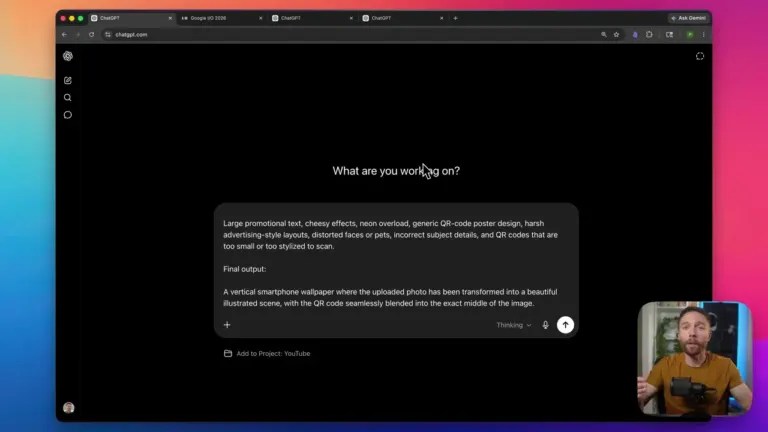Image resolution: width=768 pixels, height=432 pixels.
Task: Open the ChatGPT logo home icon
Action: pyautogui.click(x=68, y=56)
